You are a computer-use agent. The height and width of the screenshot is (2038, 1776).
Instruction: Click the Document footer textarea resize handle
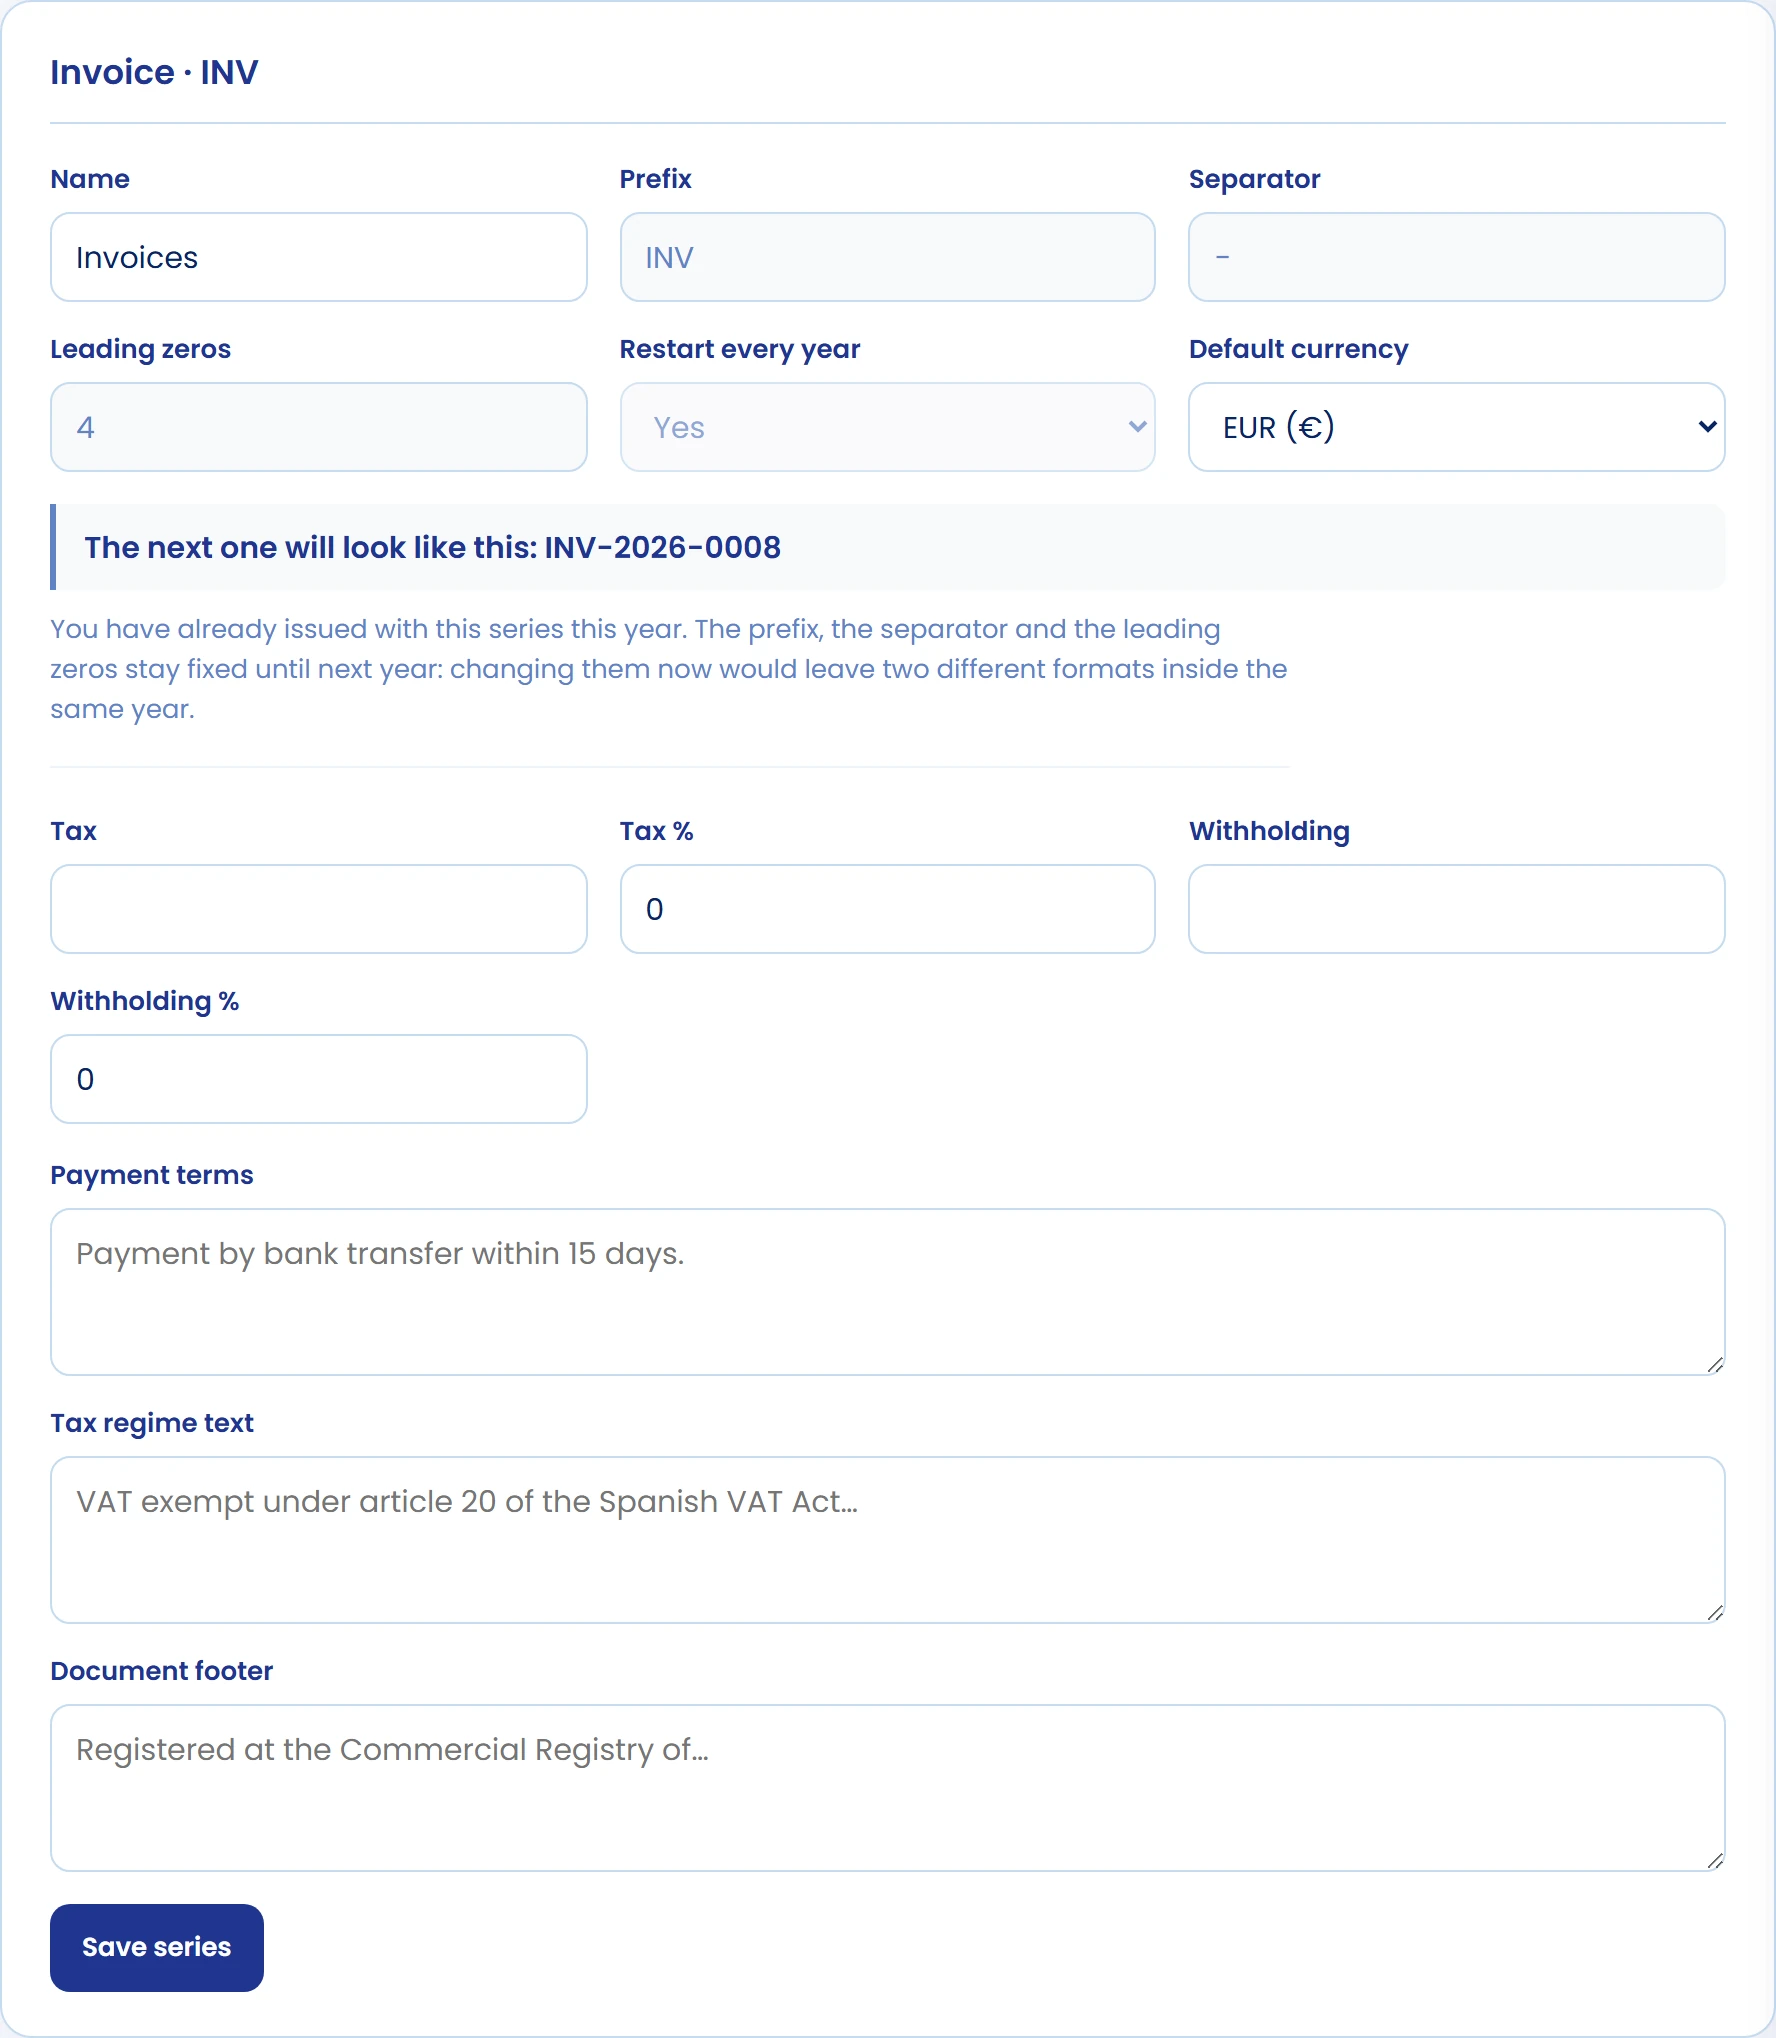pyautogui.click(x=1715, y=1861)
